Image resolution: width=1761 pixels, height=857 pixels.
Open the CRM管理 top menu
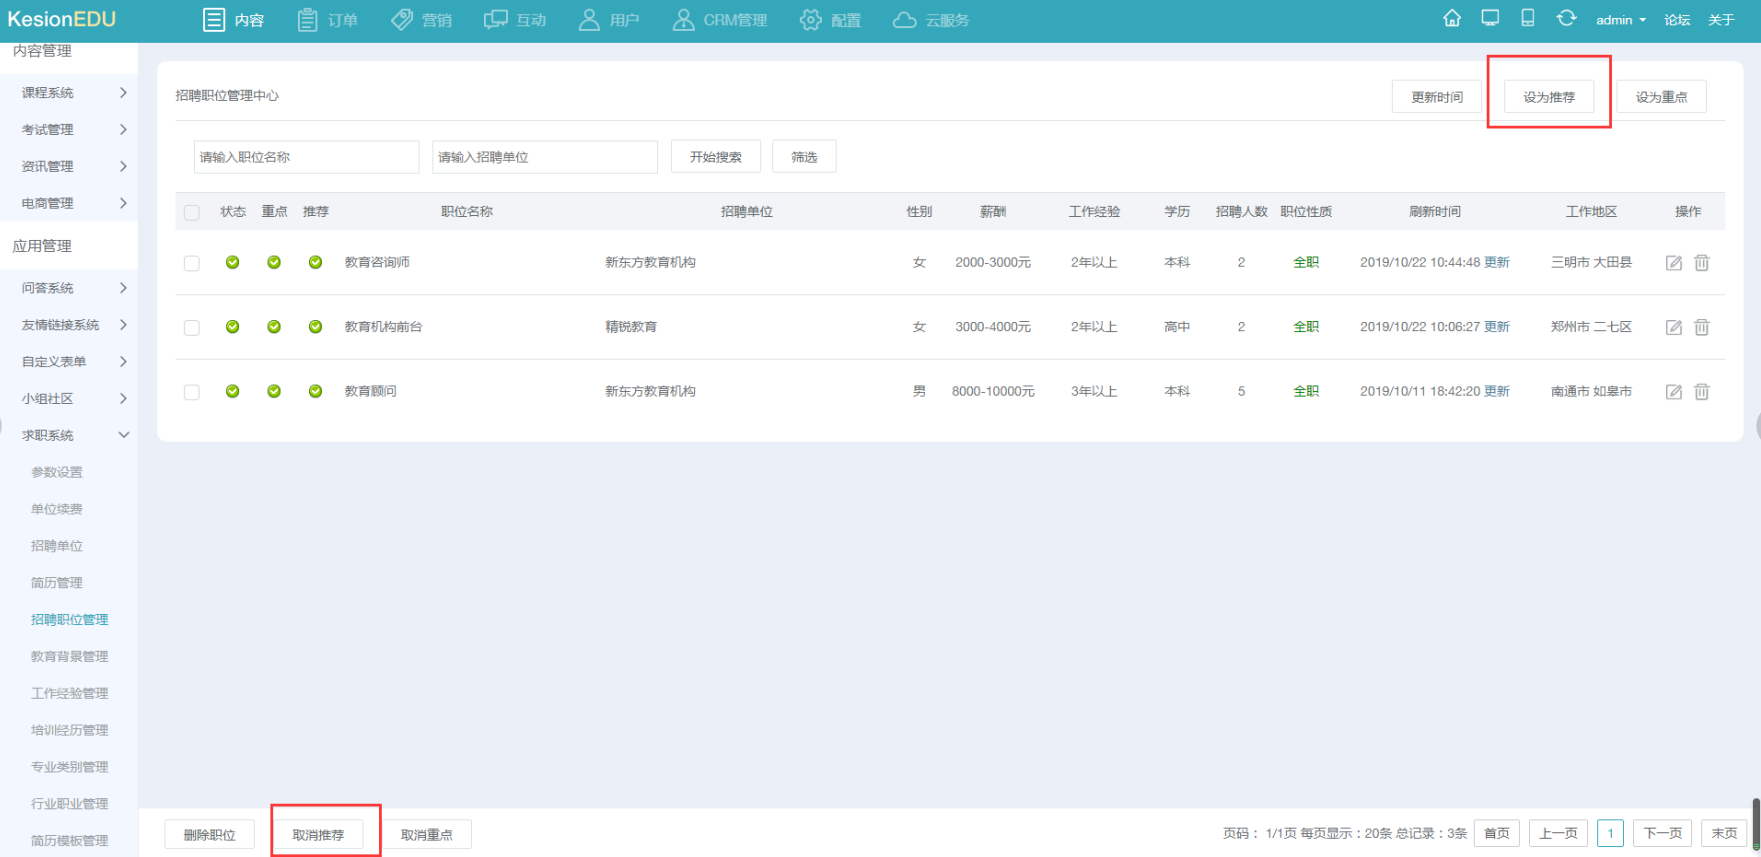tap(720, 20)
